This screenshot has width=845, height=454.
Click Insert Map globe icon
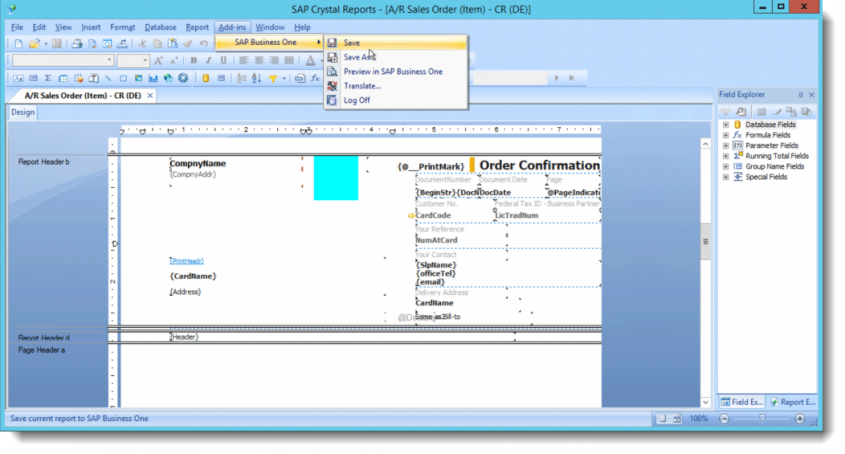pos(168,78)
